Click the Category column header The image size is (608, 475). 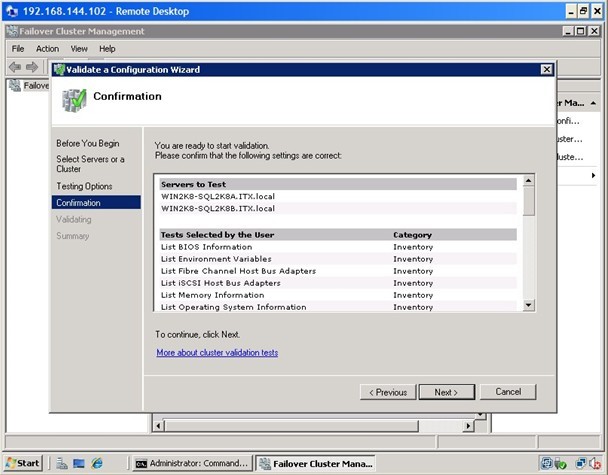(x=412, y=235)
